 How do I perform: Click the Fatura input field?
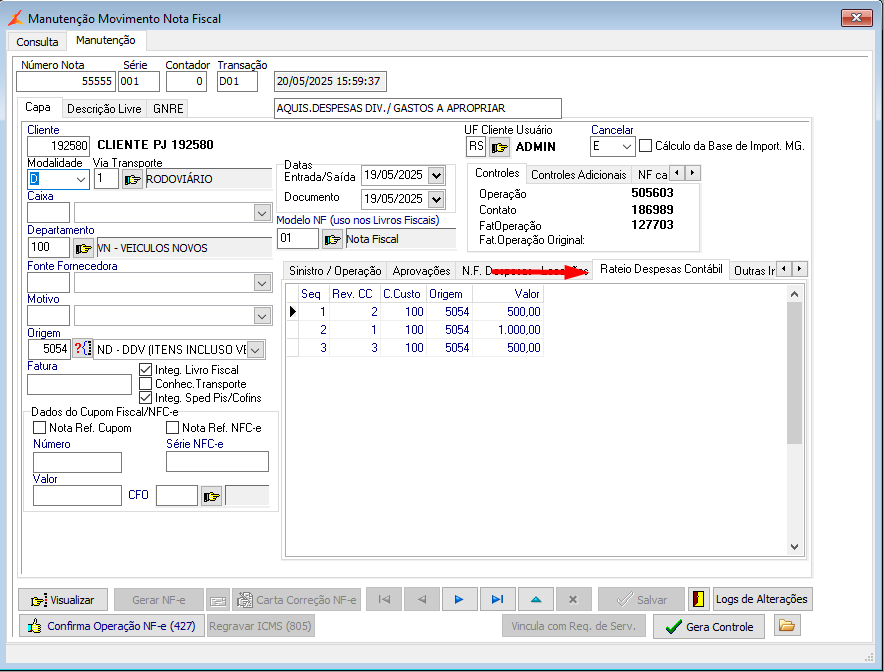(79, 385)
